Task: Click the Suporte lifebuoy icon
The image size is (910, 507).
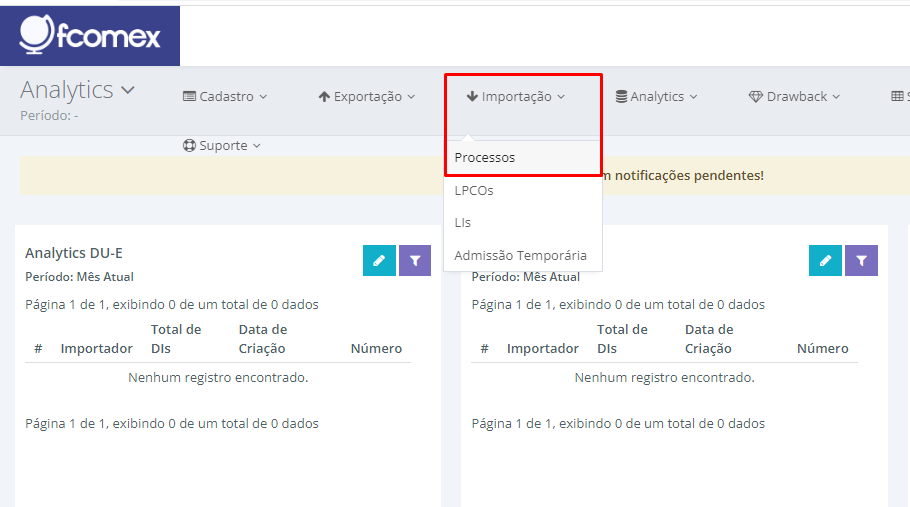Action: pos(189,146)
